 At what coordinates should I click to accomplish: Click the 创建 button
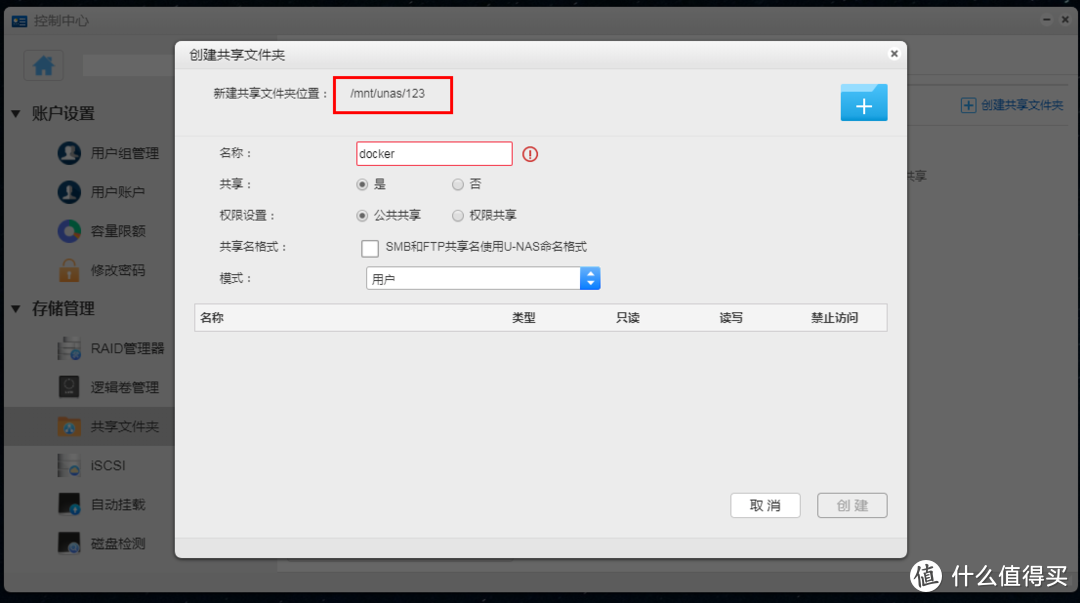[852, 505]
